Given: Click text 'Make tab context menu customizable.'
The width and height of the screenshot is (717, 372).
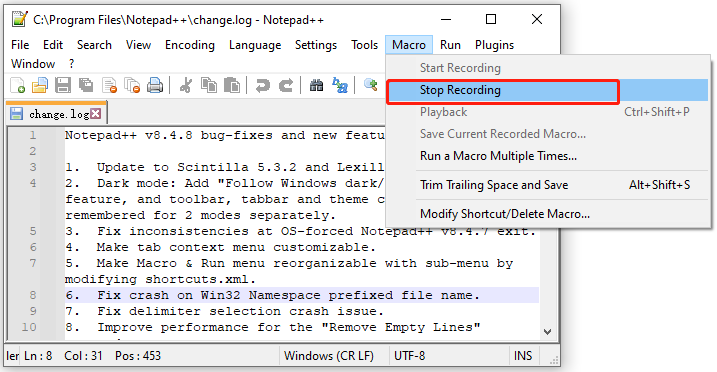Looking at the screenshot, I should [236, 247].
